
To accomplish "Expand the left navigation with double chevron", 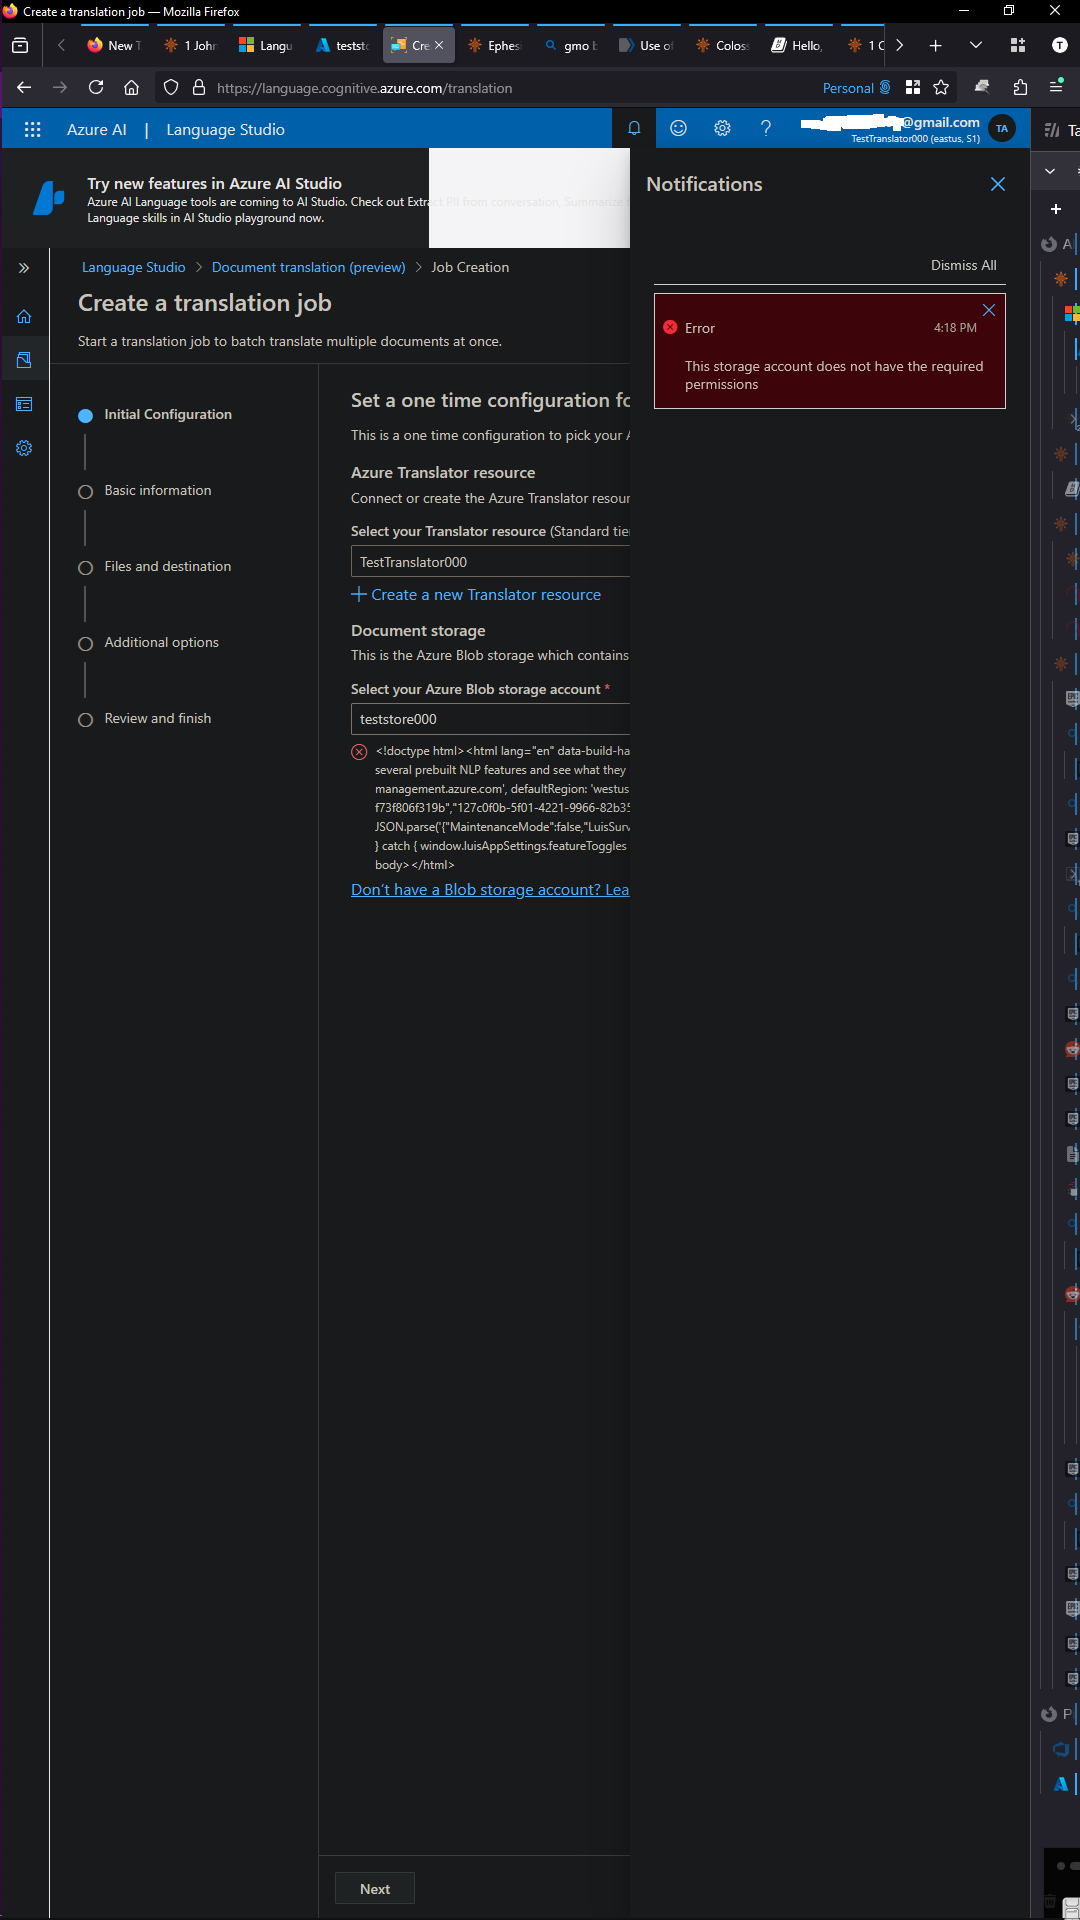I will (24, 268).
